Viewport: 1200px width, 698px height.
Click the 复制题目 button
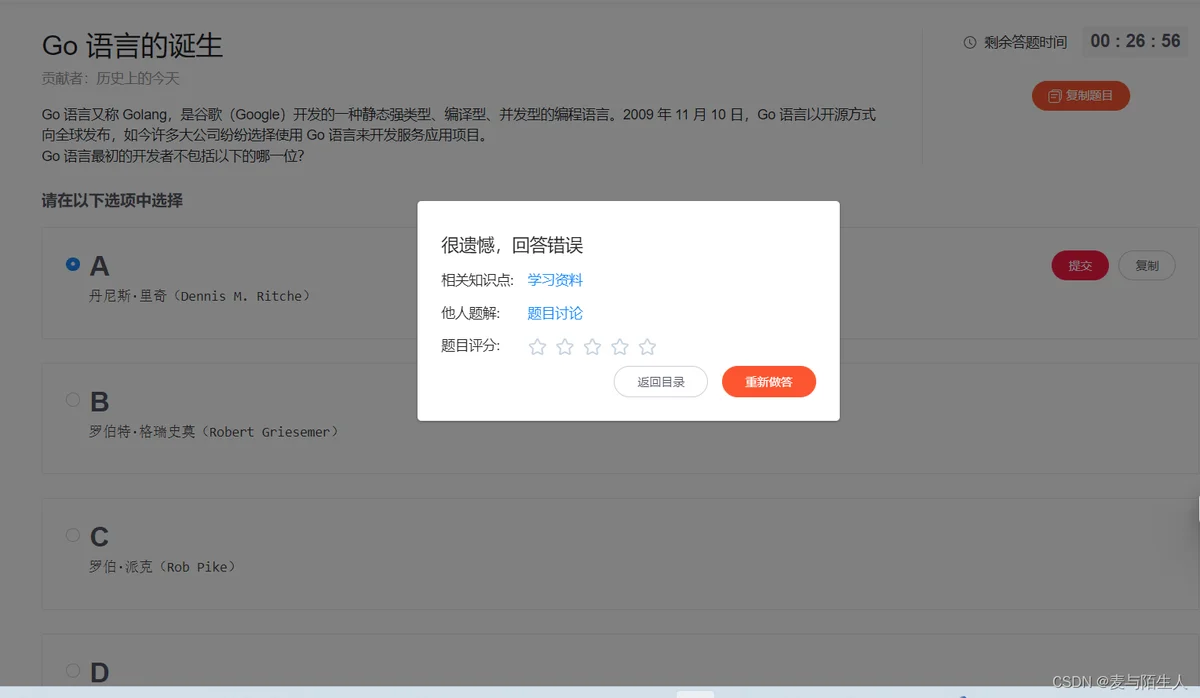(1081, 96)
